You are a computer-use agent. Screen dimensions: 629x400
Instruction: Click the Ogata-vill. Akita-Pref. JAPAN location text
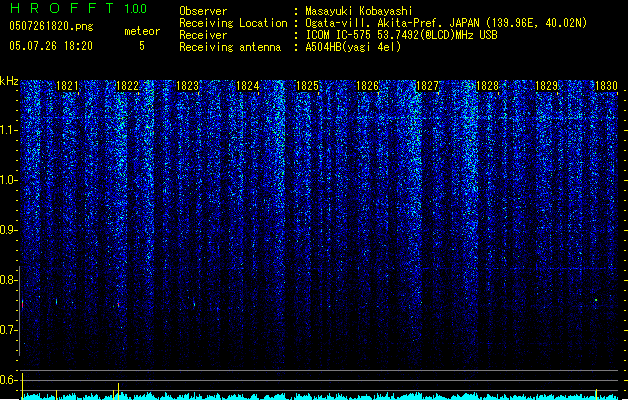(446, 23)
